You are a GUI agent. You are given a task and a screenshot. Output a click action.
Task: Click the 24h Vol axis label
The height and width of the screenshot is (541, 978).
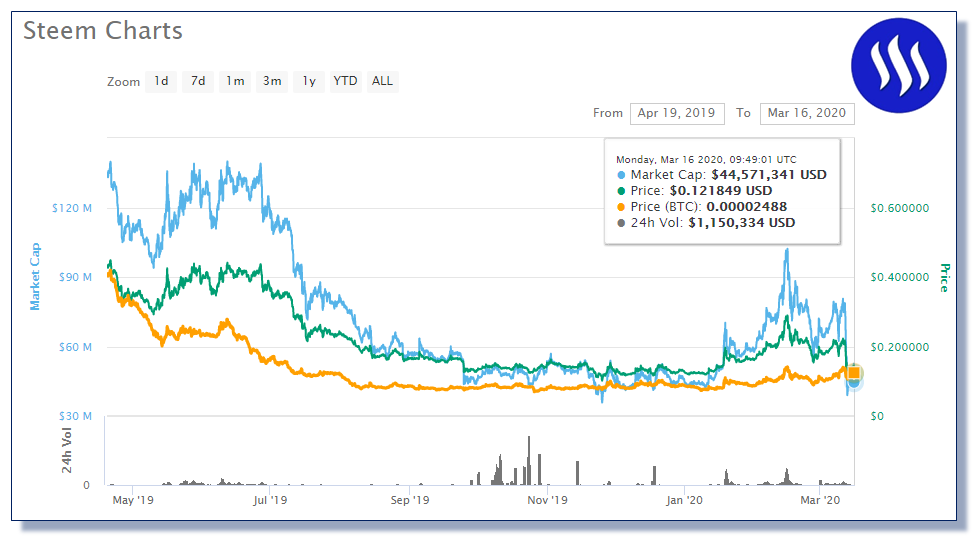pos(66,451)
